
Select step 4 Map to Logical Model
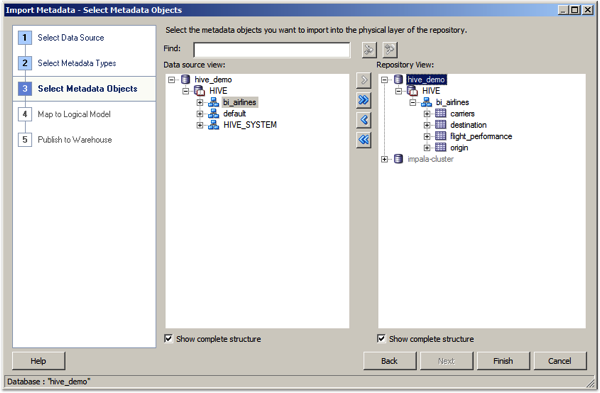74,114
